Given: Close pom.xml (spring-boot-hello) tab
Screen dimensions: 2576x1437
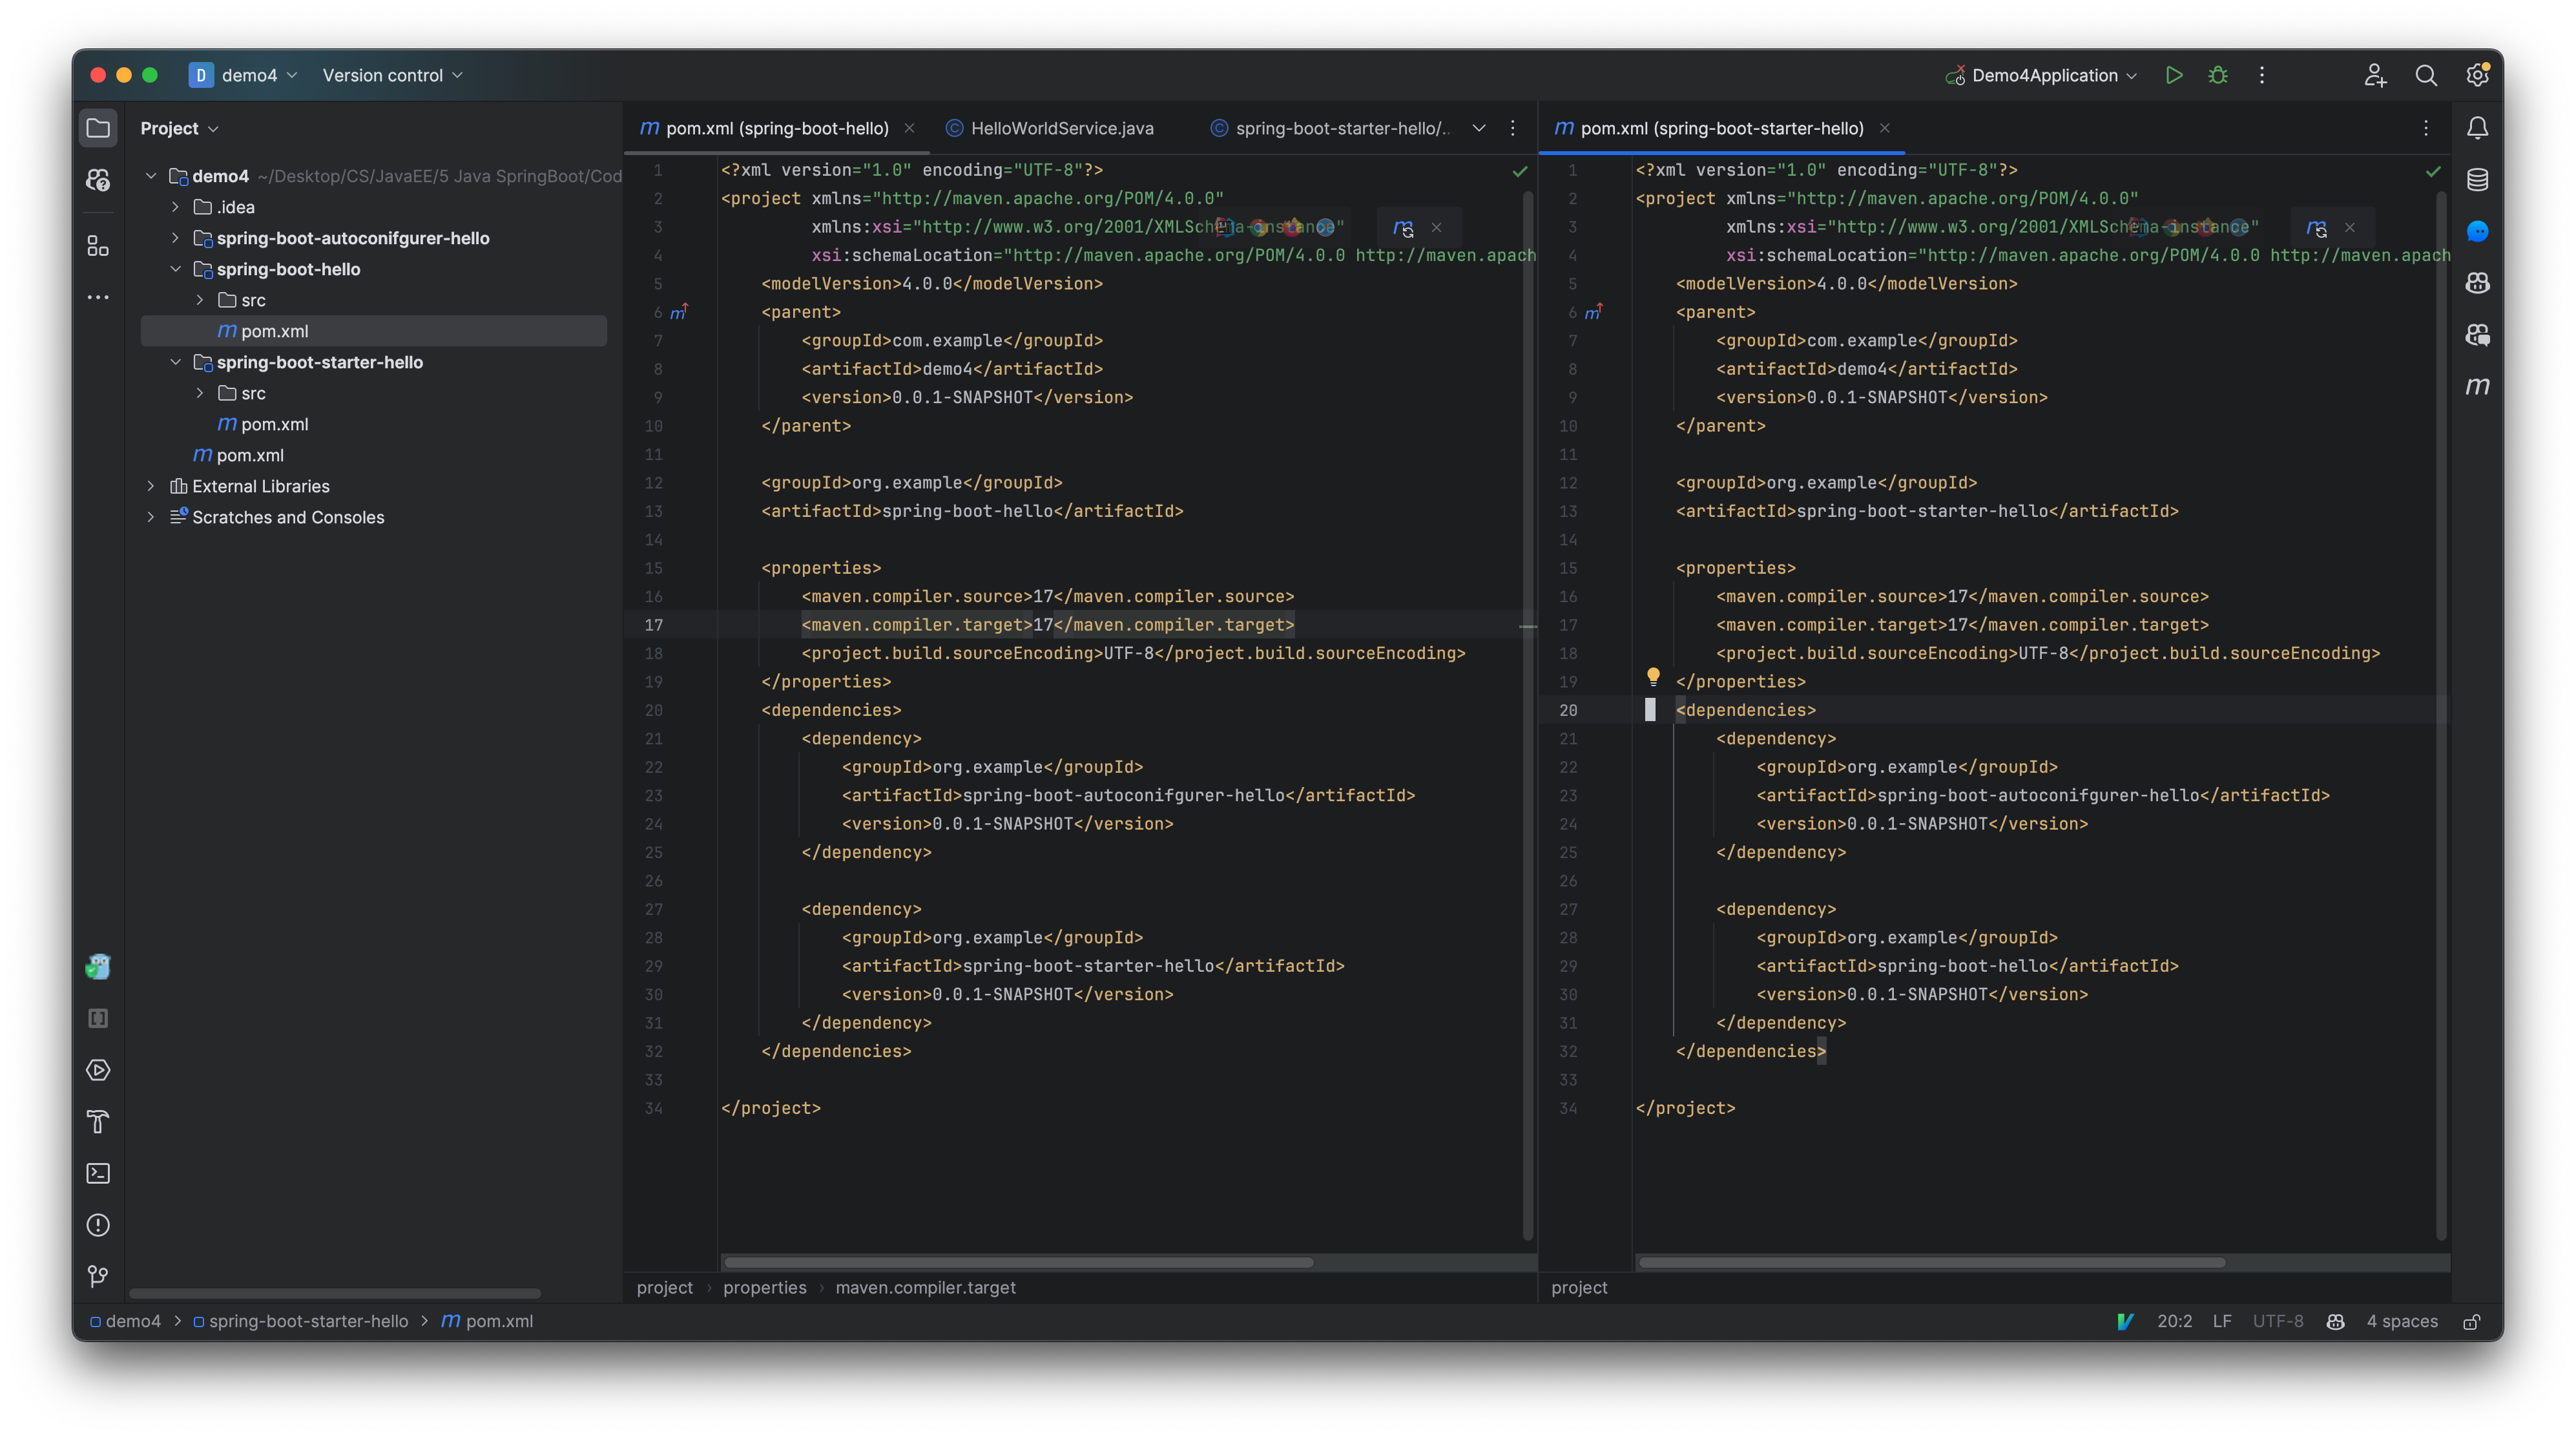Looking at the screenshot, I should (909, 128).
